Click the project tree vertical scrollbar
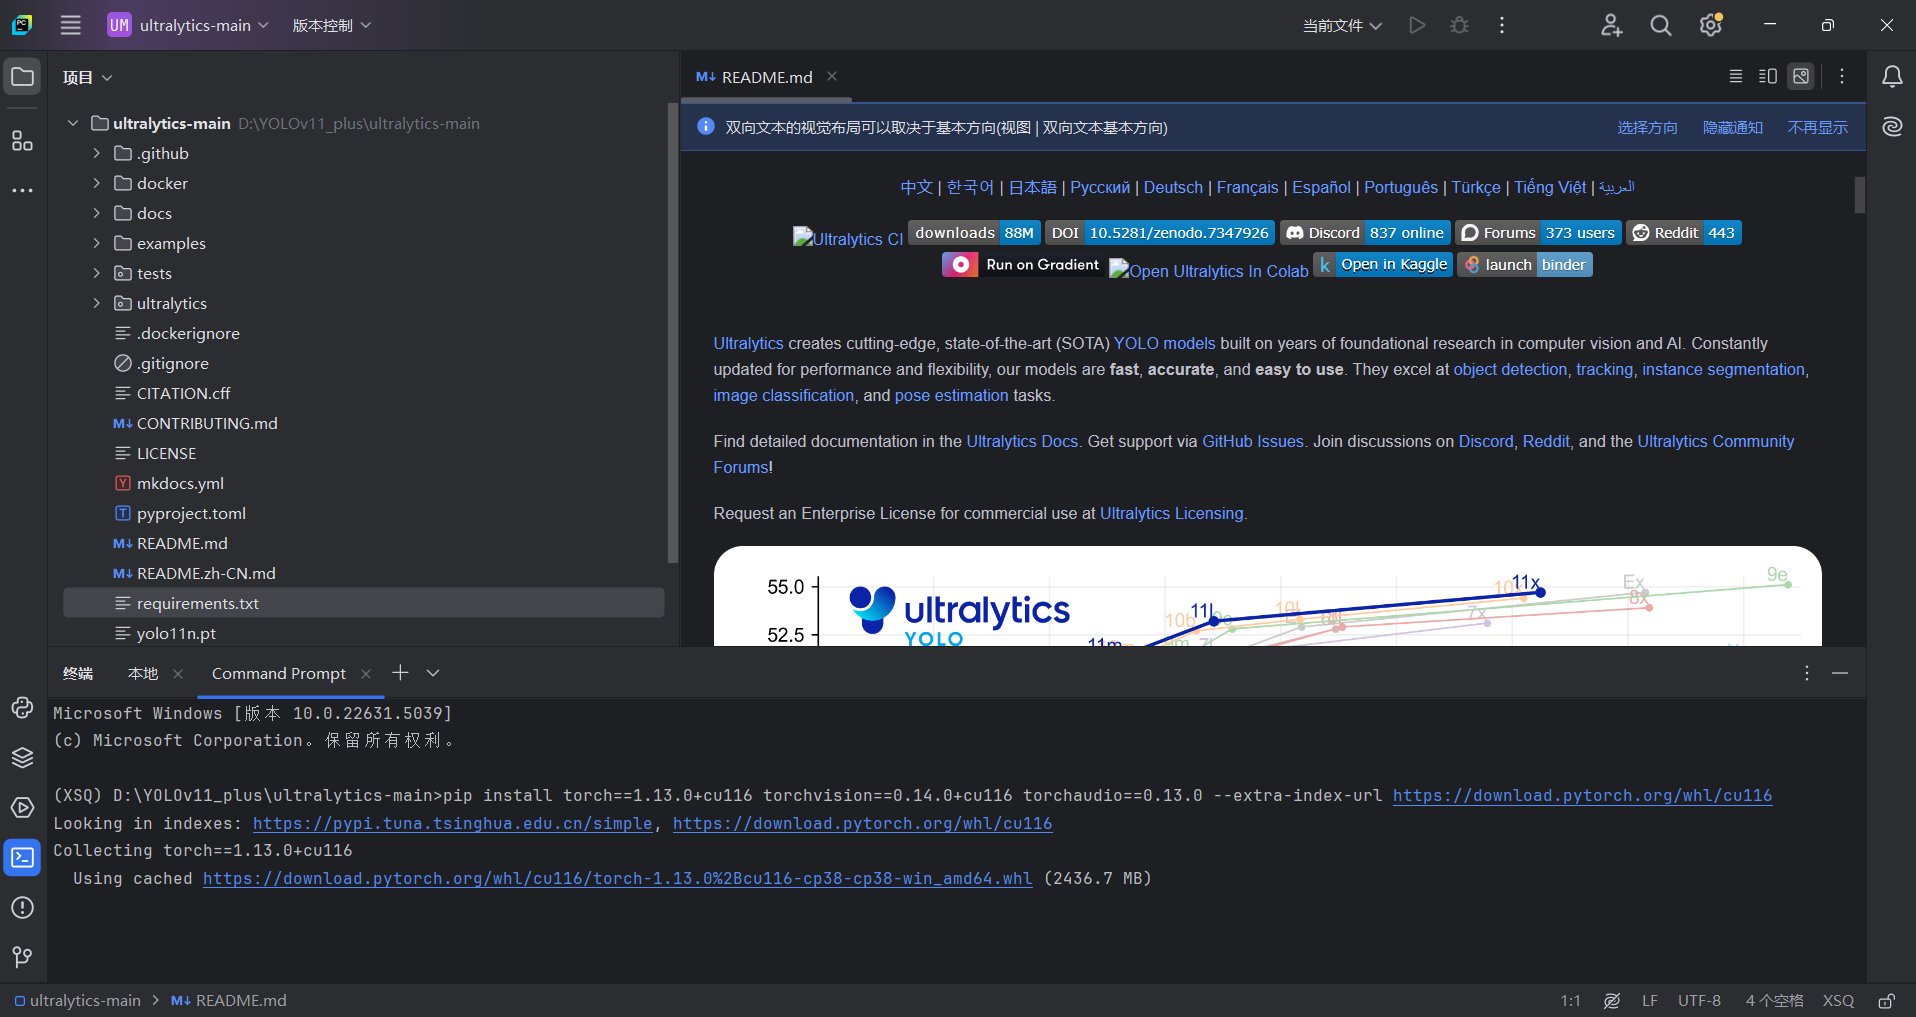Image resolution: width=1916 pixels, height=1017 pixels. click(x=673, y=332)
